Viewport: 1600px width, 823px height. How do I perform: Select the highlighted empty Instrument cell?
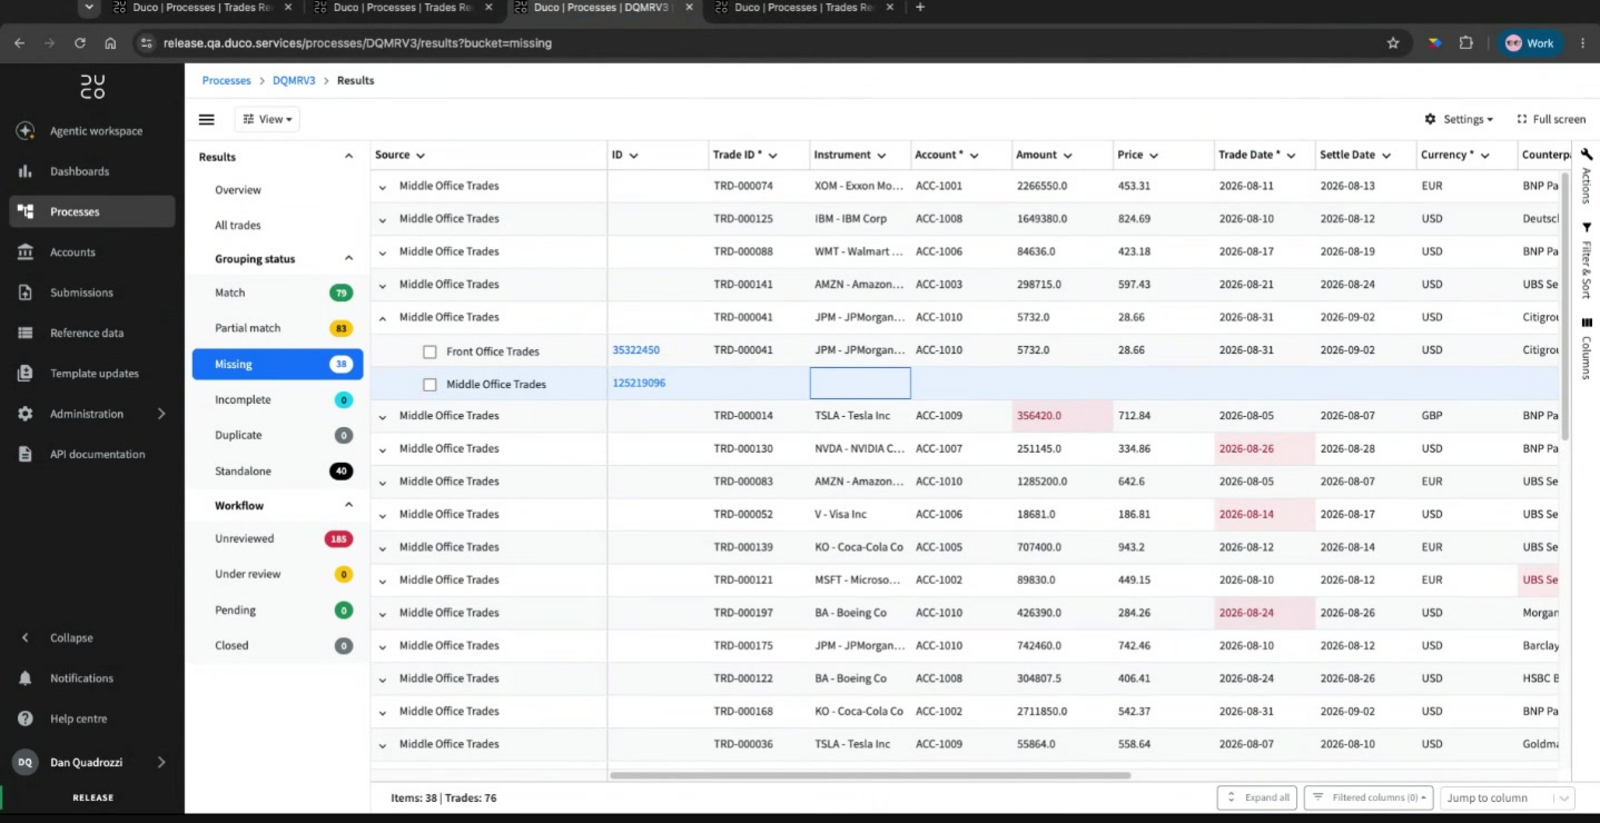860,383
